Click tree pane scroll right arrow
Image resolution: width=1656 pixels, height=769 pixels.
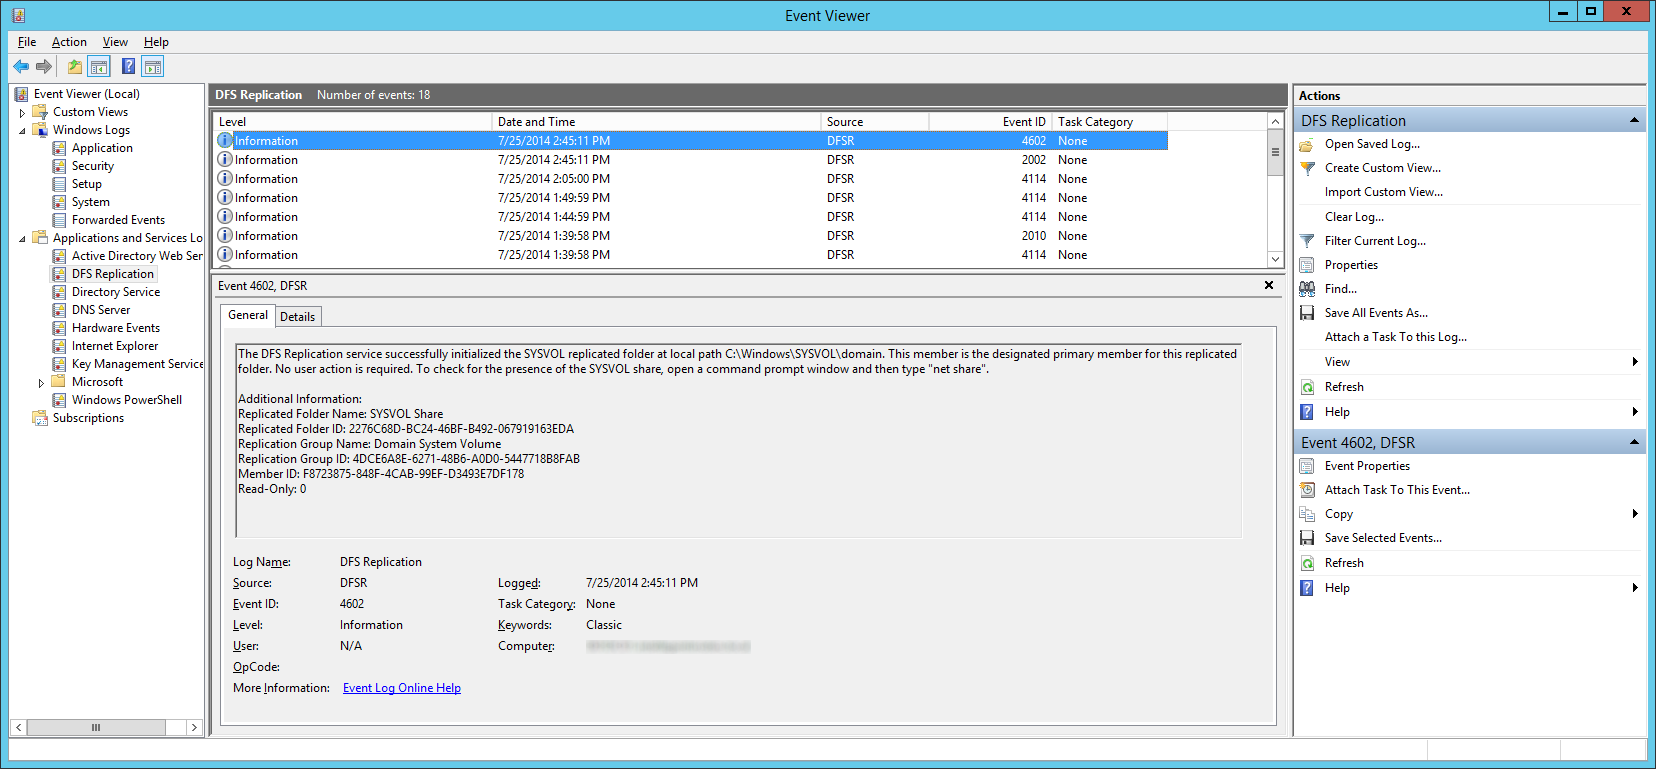click(194, 727)
